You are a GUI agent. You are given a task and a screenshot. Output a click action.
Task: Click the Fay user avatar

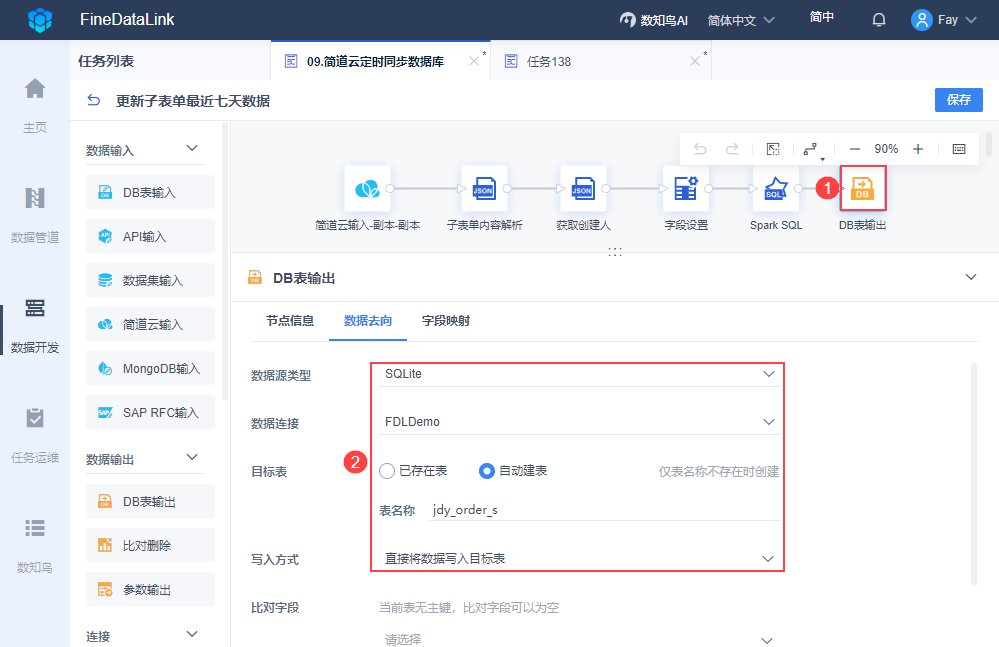[x=921, y=20]
